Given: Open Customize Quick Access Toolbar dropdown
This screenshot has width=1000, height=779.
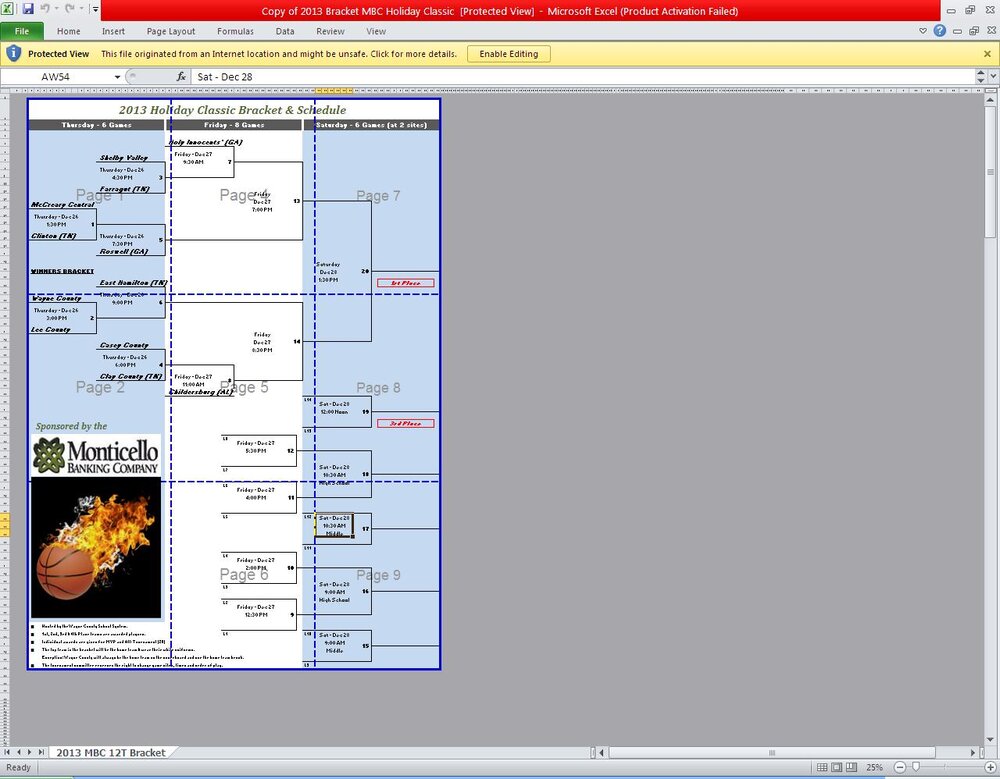Looking at the screenshot, I should coord(95,9).
